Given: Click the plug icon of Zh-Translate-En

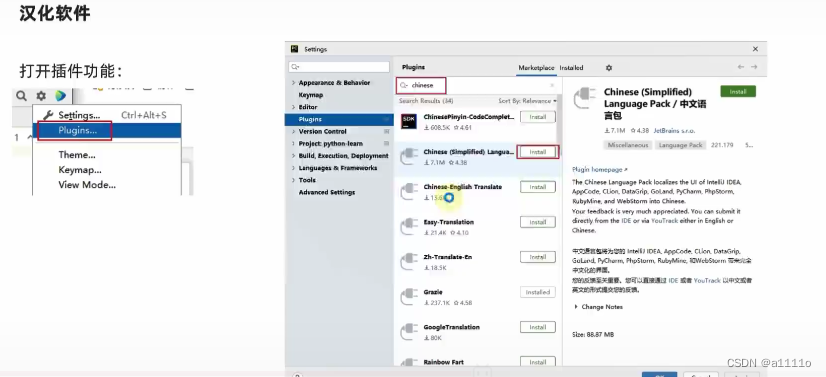Looking at the screenshot, I should [409, 262].
